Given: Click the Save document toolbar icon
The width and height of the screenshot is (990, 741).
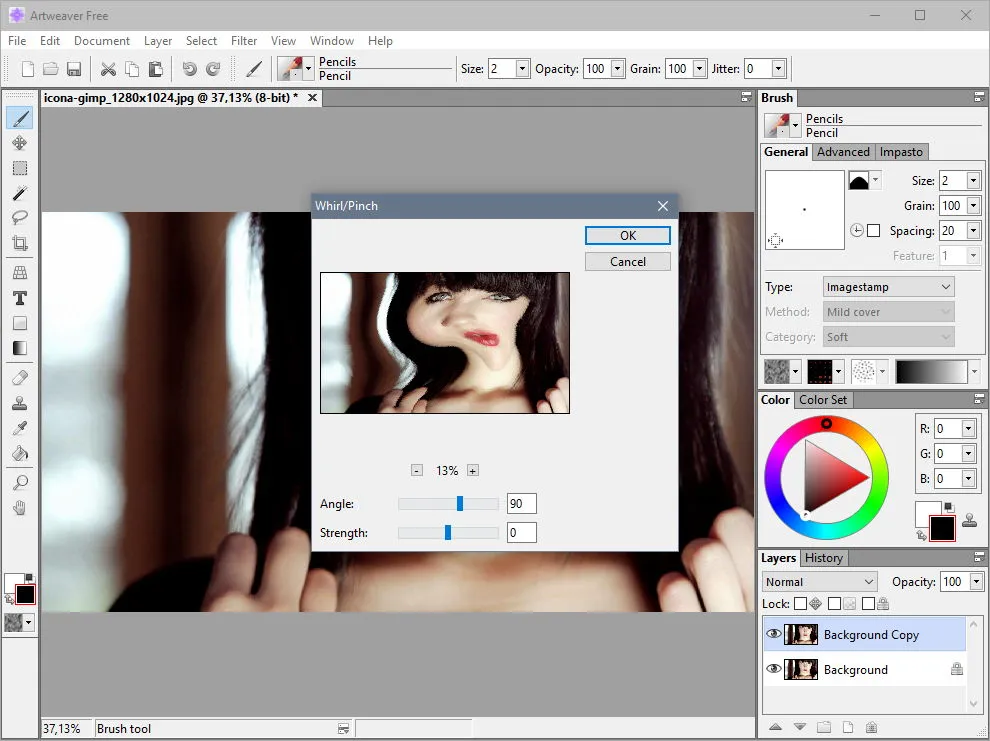Looking at the screenshot, I should (74, 69).
